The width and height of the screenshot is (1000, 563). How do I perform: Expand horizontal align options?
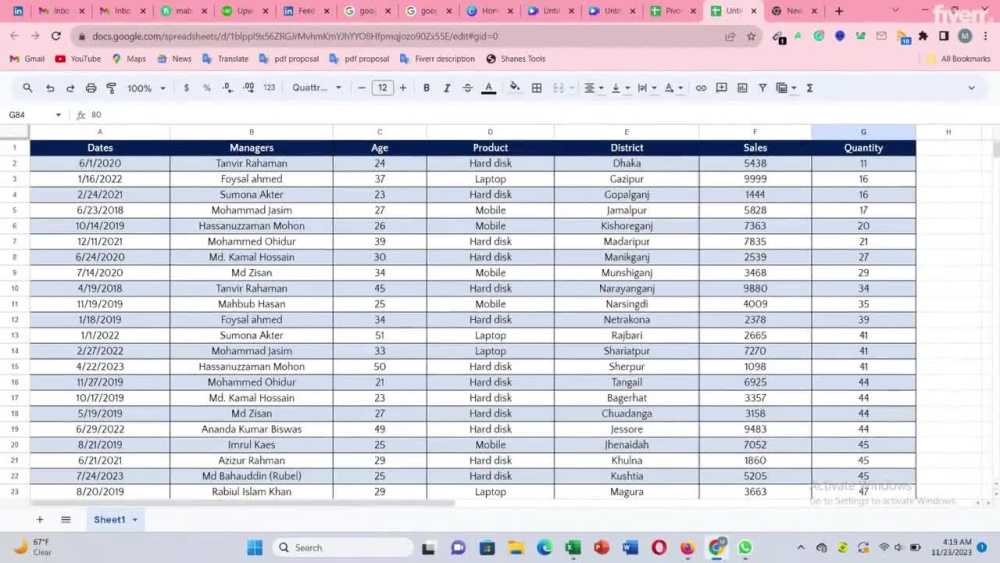(601, 88)
